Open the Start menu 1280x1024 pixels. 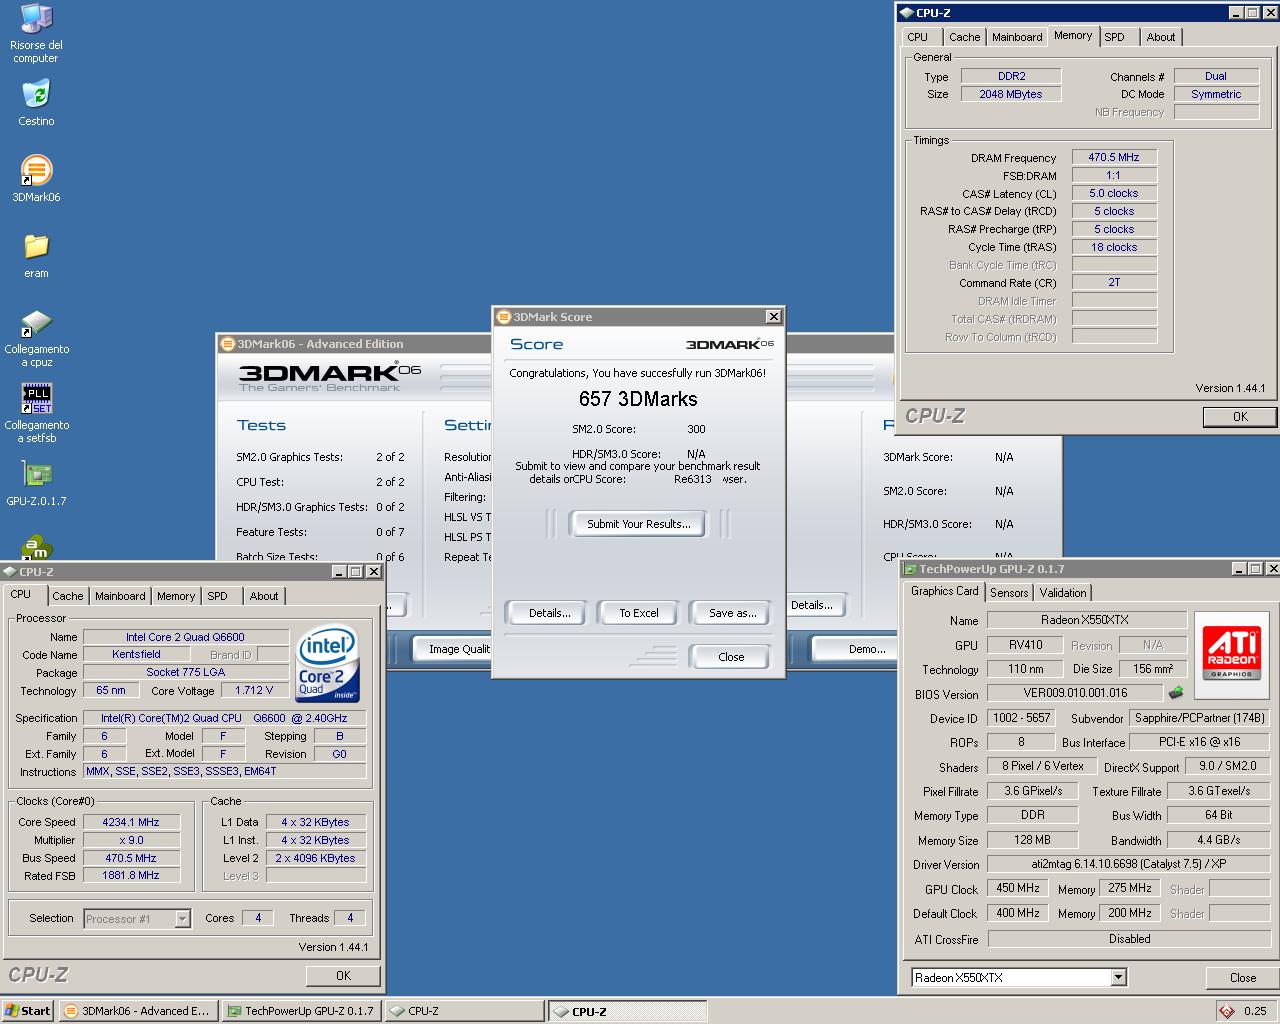[28, 1011]
